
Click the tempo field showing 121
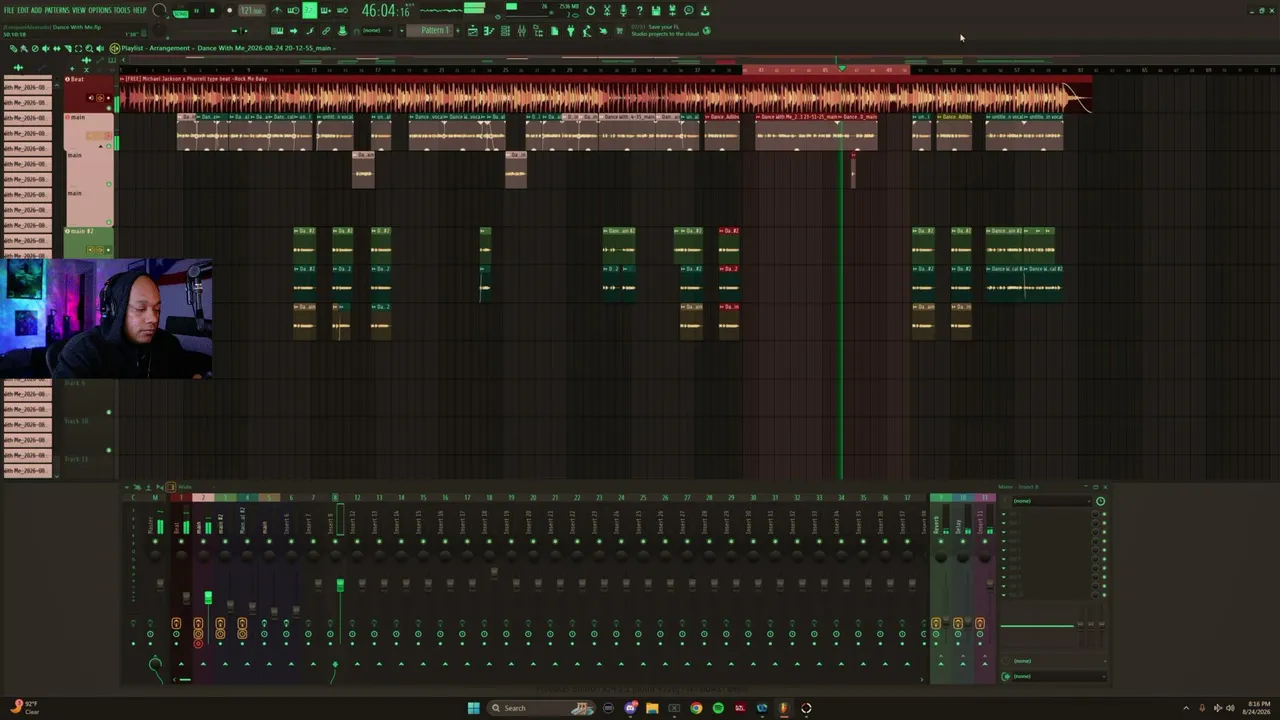point(252,11)
